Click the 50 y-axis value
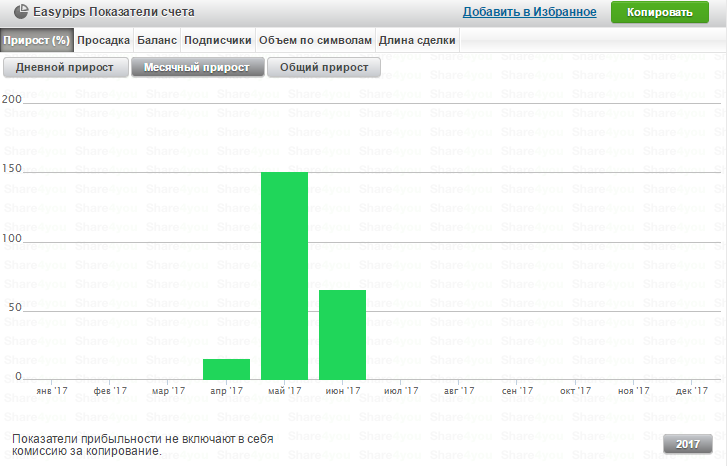The height and width of the screenshot is (466, 727). click(15, 307)
